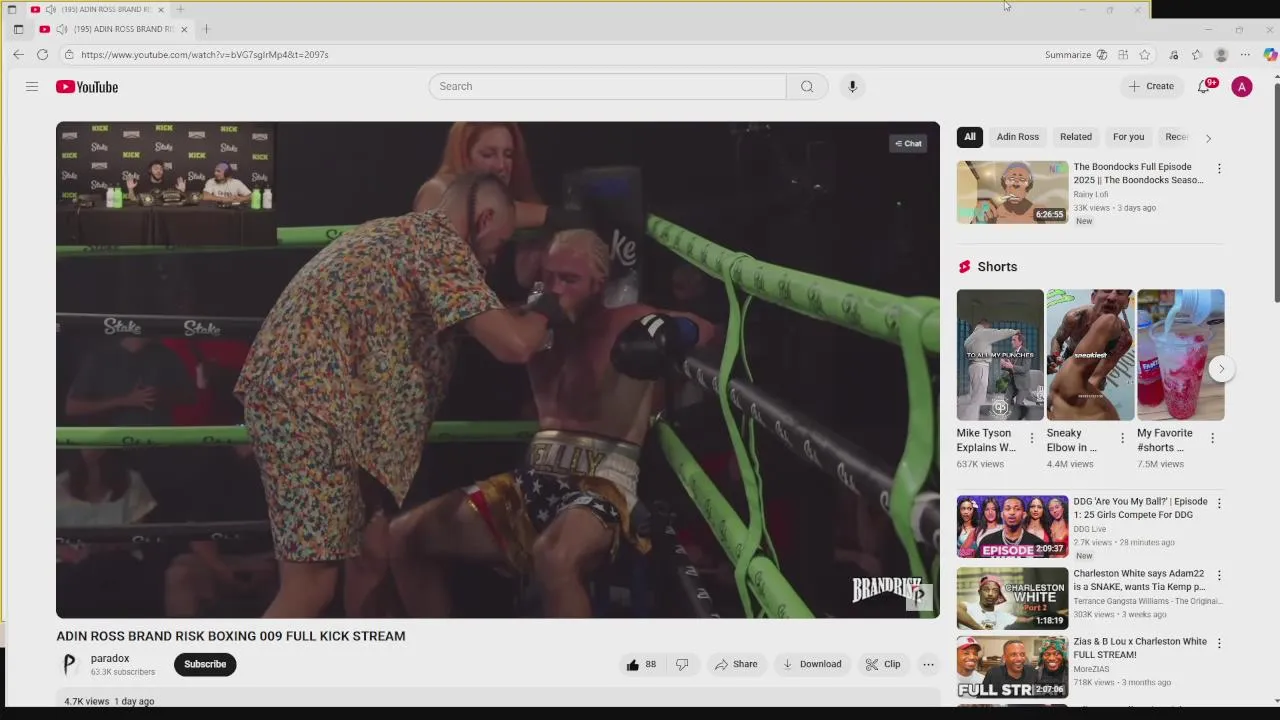Click video title ADIN ROSS BRAND RISK BOXING
The image size is (1280, 720).
(x=231, y=636)
